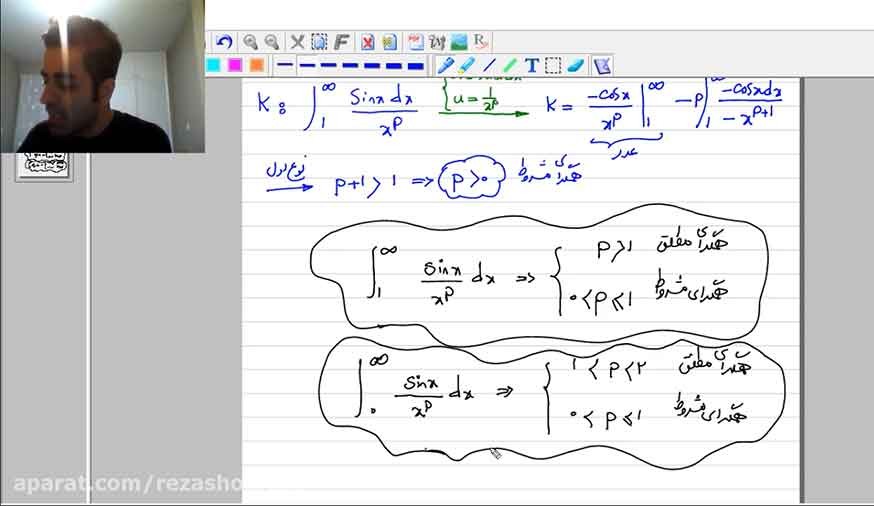
Task: Choose the orange pen color
Action: [x=256, y=65]
